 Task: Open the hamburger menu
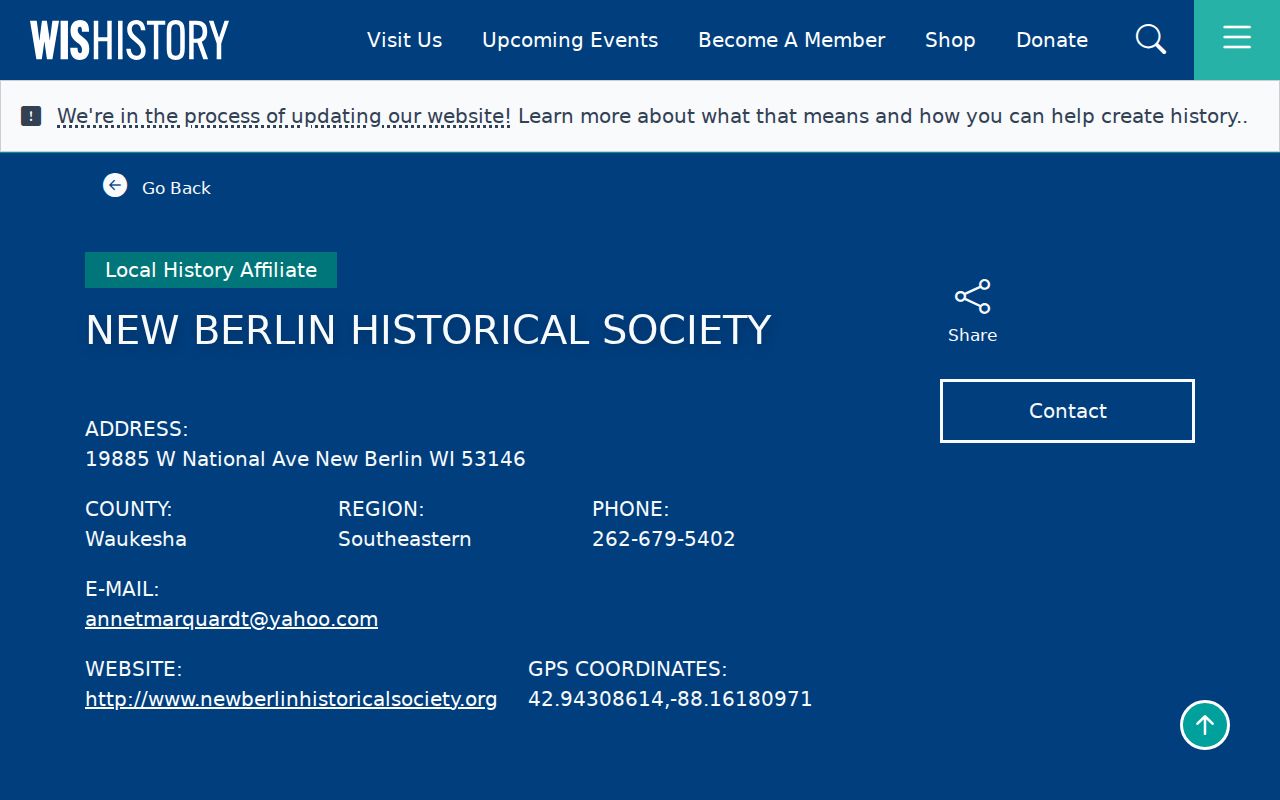coord(1237,40)
